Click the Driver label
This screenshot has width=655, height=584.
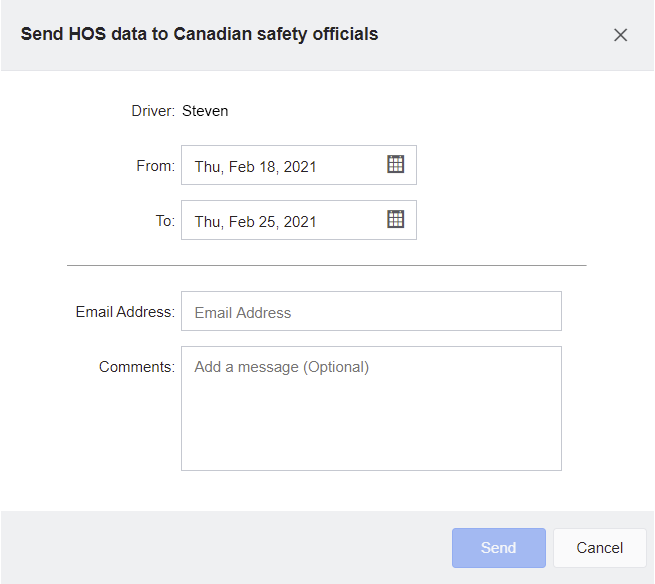(x=153, y=111)
